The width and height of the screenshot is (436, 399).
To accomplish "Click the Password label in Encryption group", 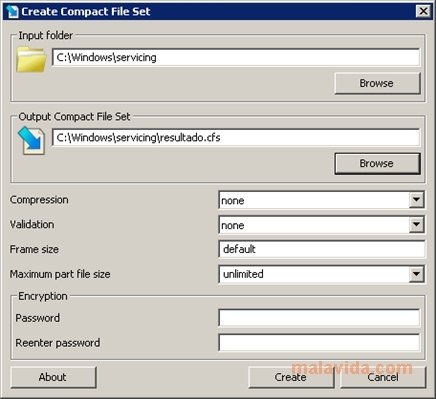I will point(38,318).
